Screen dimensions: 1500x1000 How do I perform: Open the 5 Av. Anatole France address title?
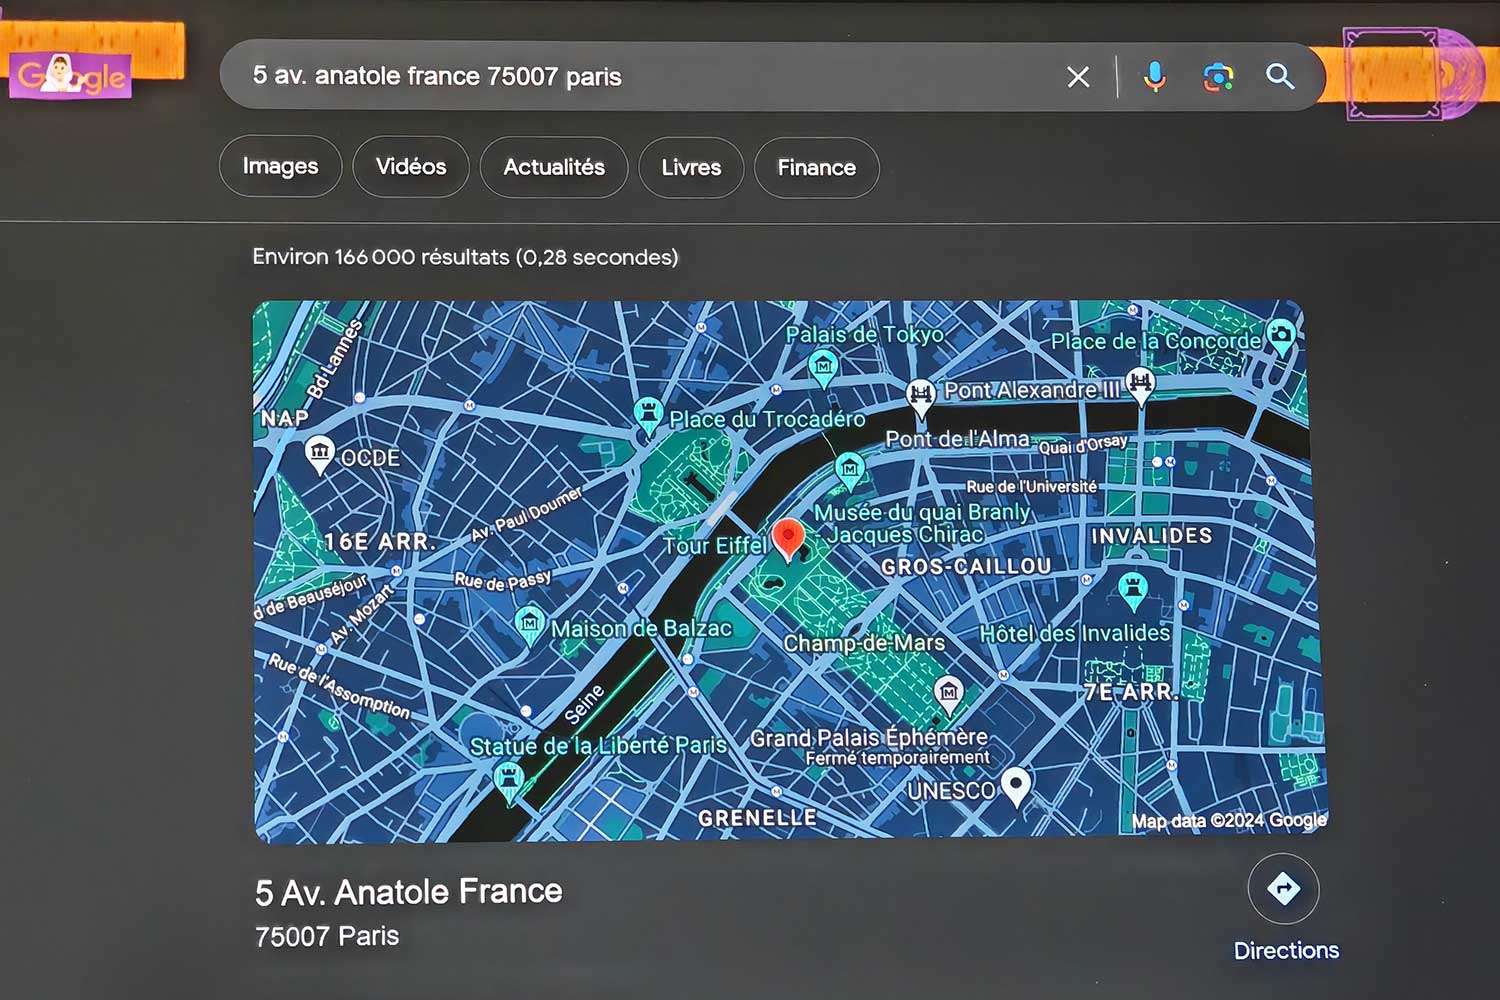click(x=408, y=891)
